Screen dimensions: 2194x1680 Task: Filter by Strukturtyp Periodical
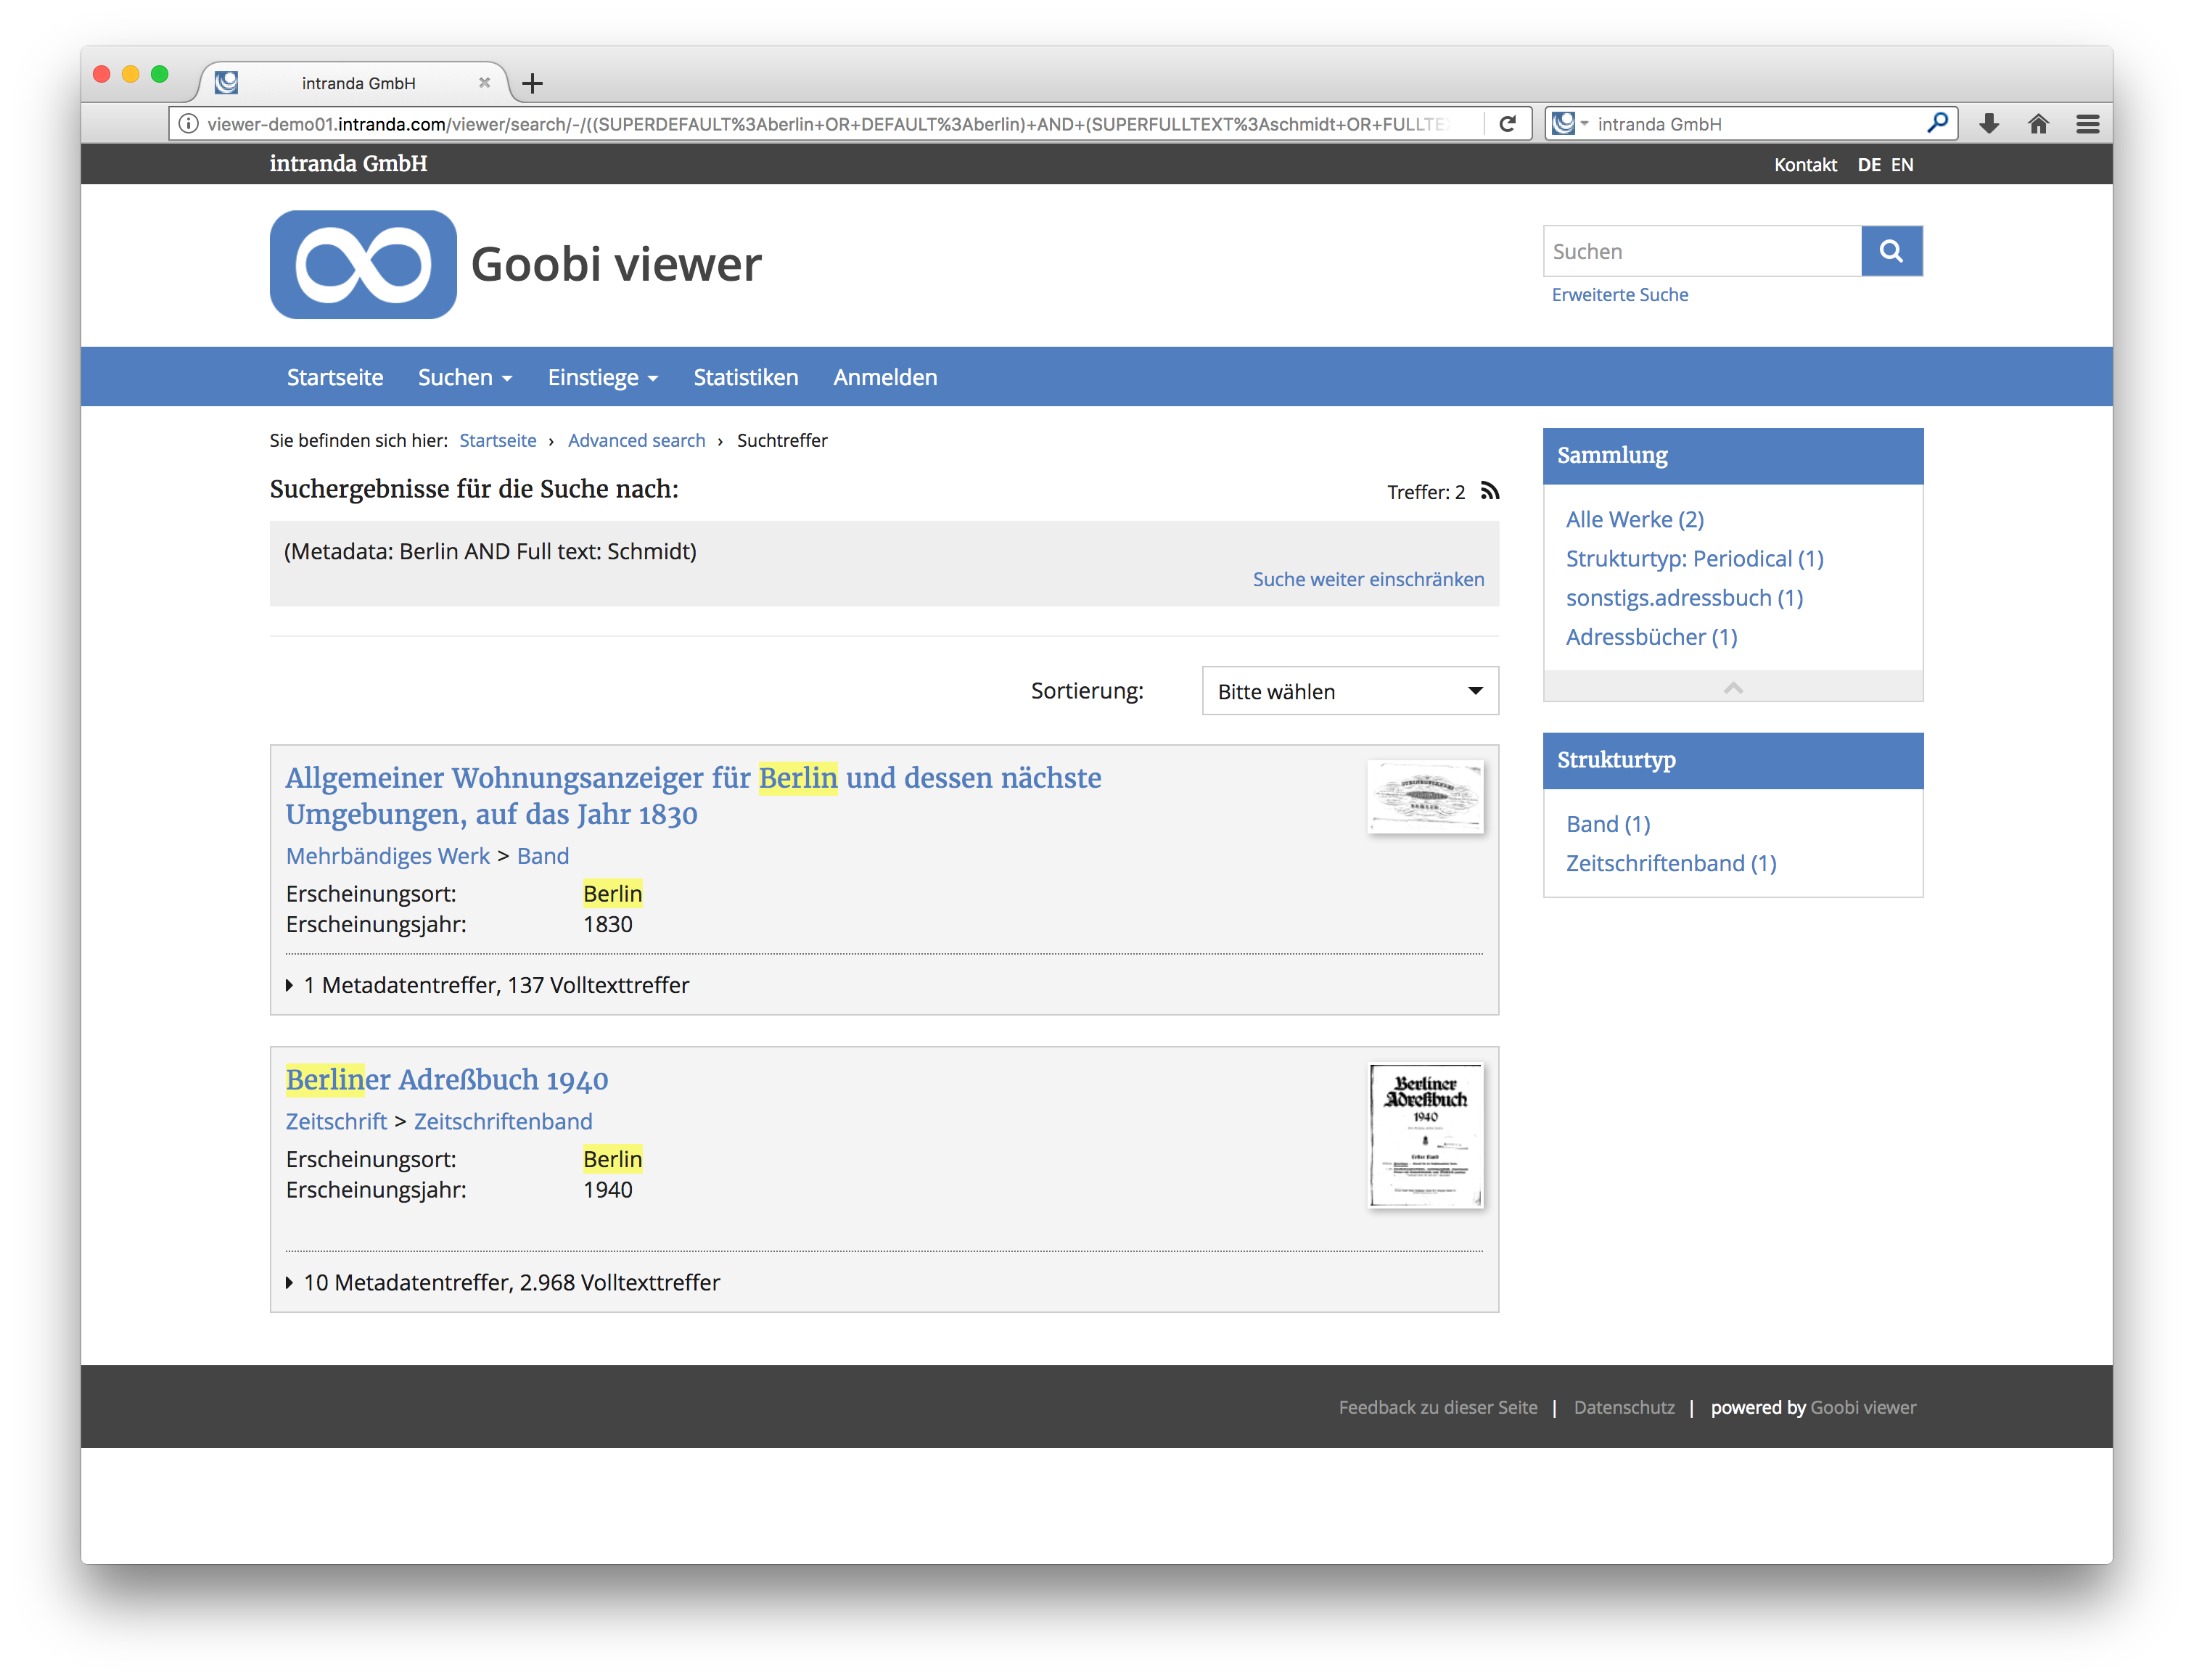[x=1694, y=558]
